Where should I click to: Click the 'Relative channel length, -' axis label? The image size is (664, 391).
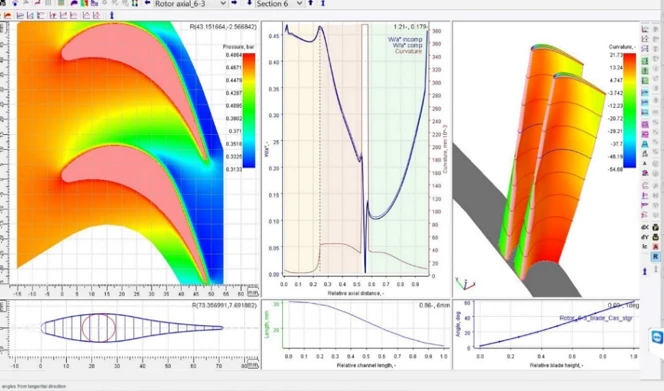[366, 365]
